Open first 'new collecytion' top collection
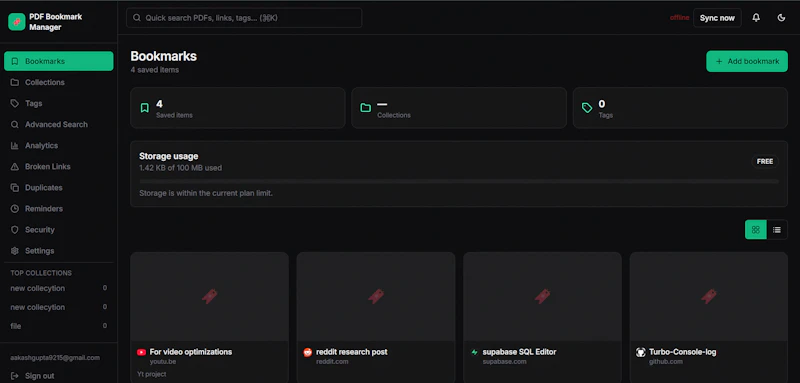Screen dimensions: 800x383 tap(59, 288)
